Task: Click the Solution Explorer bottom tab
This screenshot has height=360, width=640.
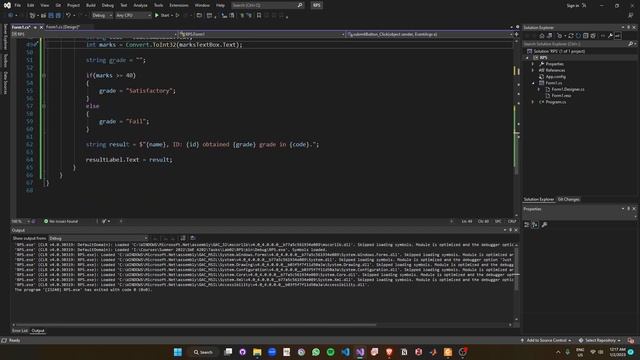Action: (539, 199)
